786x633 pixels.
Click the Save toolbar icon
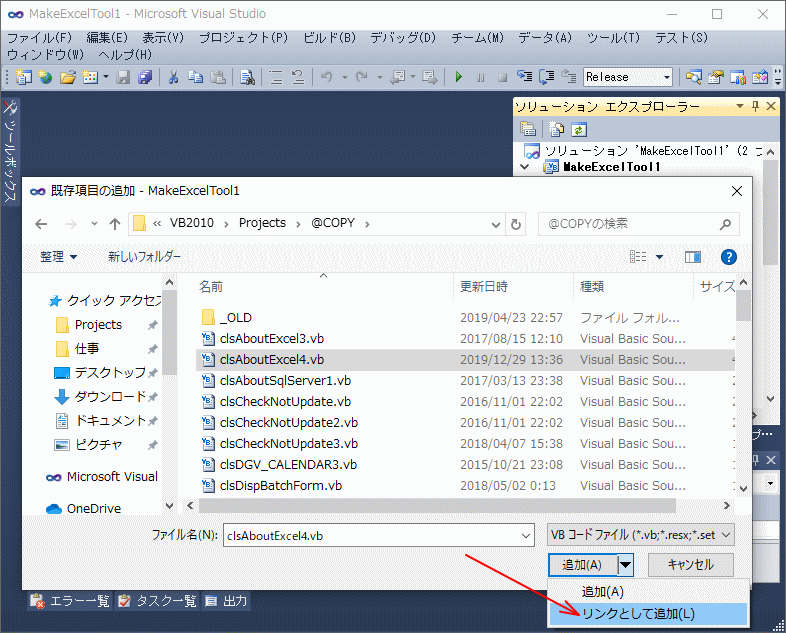click(x=123, y=77)
